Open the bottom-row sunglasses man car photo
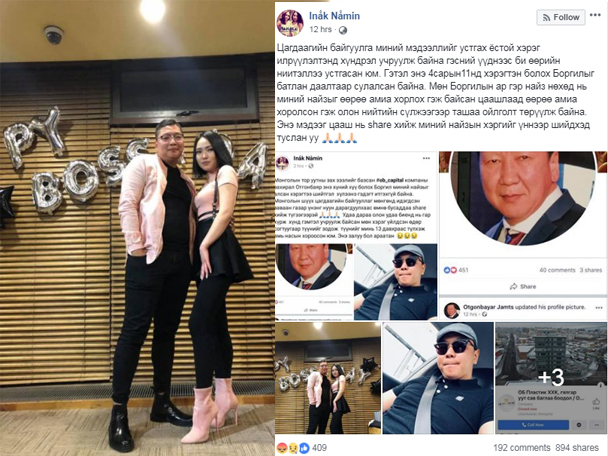The height and width of the screenshot is (456, 608). coord(438,378)
